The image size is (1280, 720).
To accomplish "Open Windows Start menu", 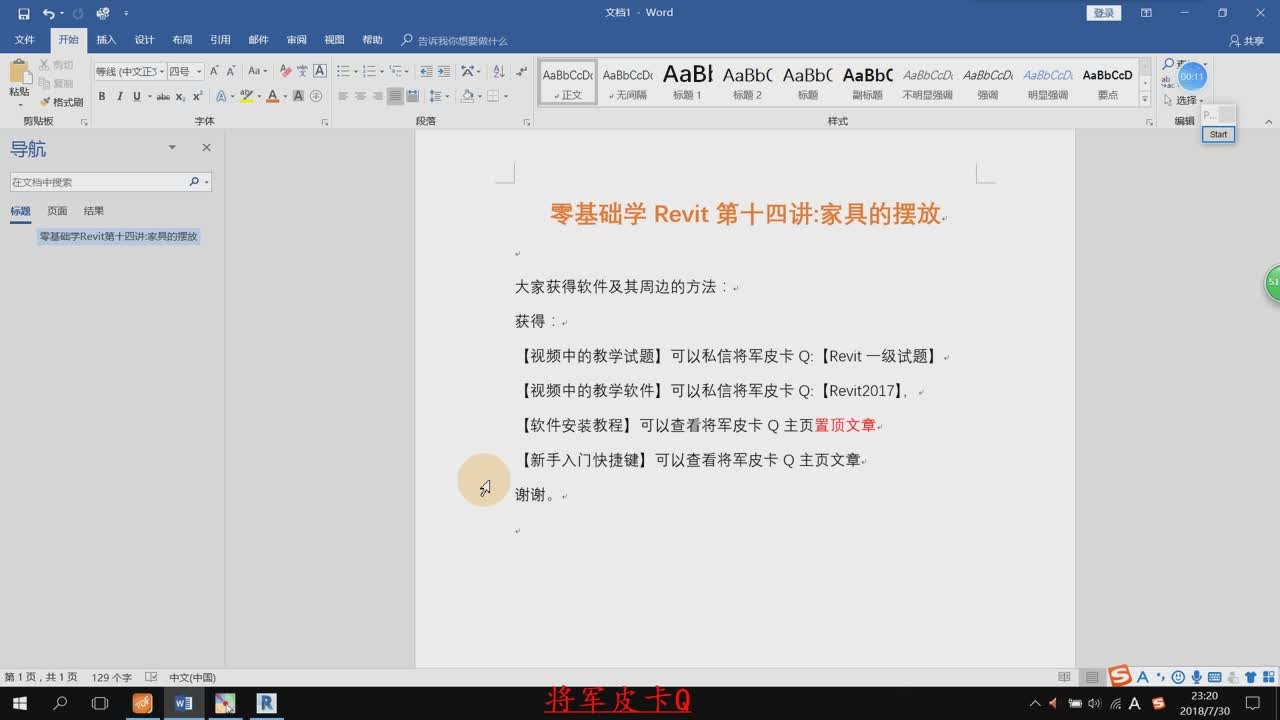I will pyautogui.click(x=19, y=703).
